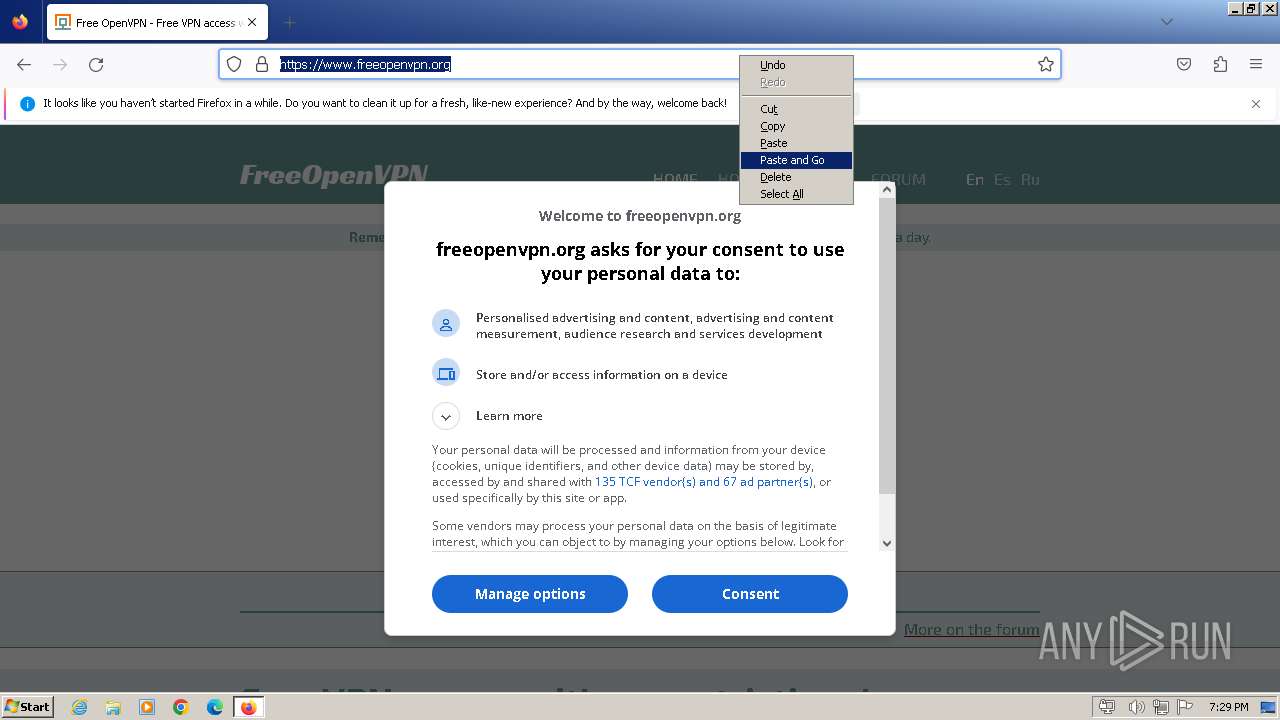Open the tracking protection shield icon
The image size is (1280, 720).
(x=234, y=64)
